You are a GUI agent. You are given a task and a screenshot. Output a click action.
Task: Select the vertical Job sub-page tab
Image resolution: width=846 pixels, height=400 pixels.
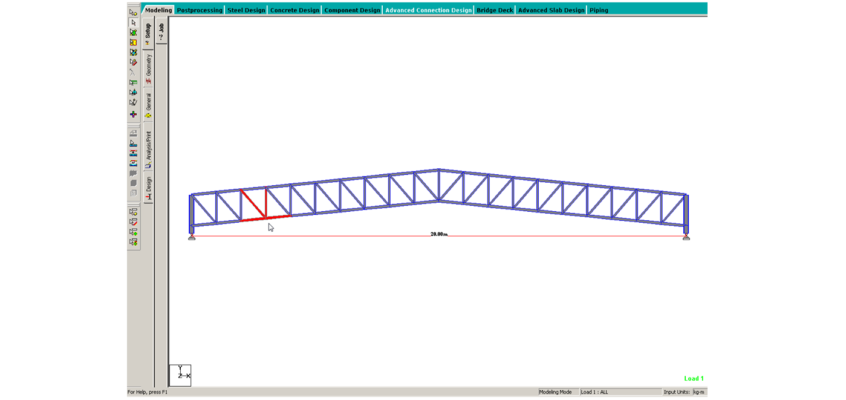[161, 31]
